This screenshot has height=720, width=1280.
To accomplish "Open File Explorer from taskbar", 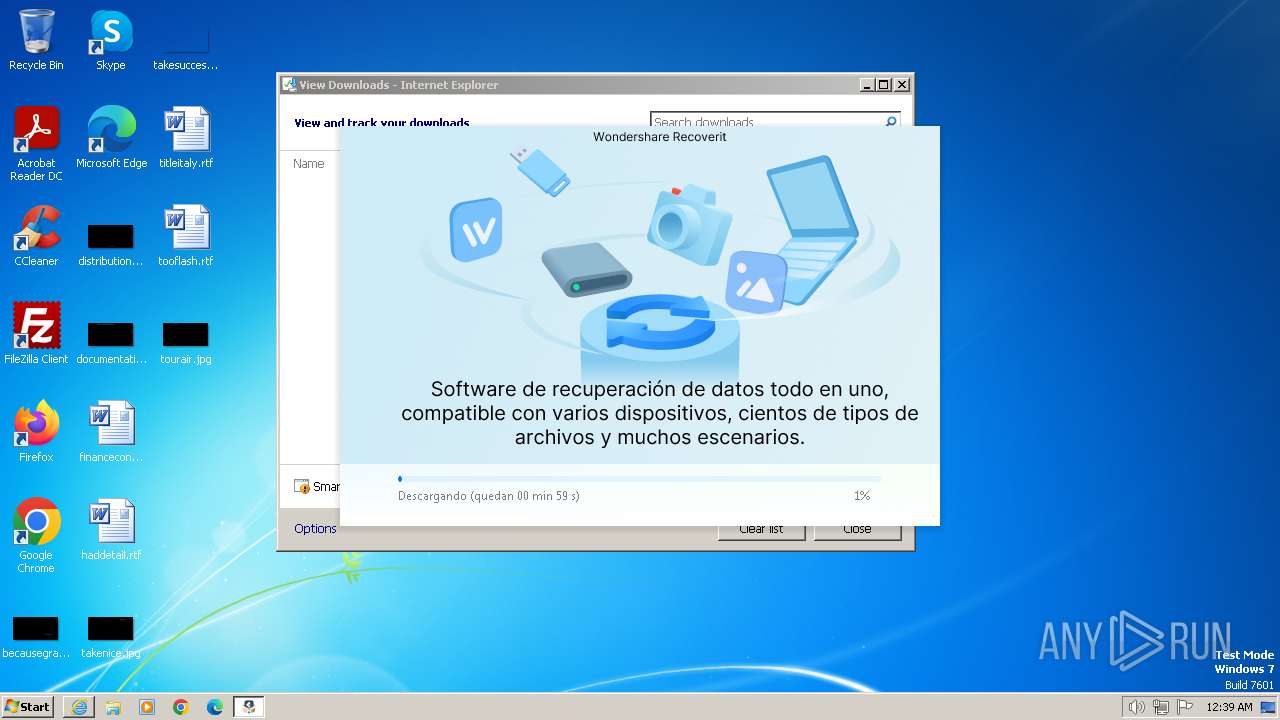I will tap(113, 707).
